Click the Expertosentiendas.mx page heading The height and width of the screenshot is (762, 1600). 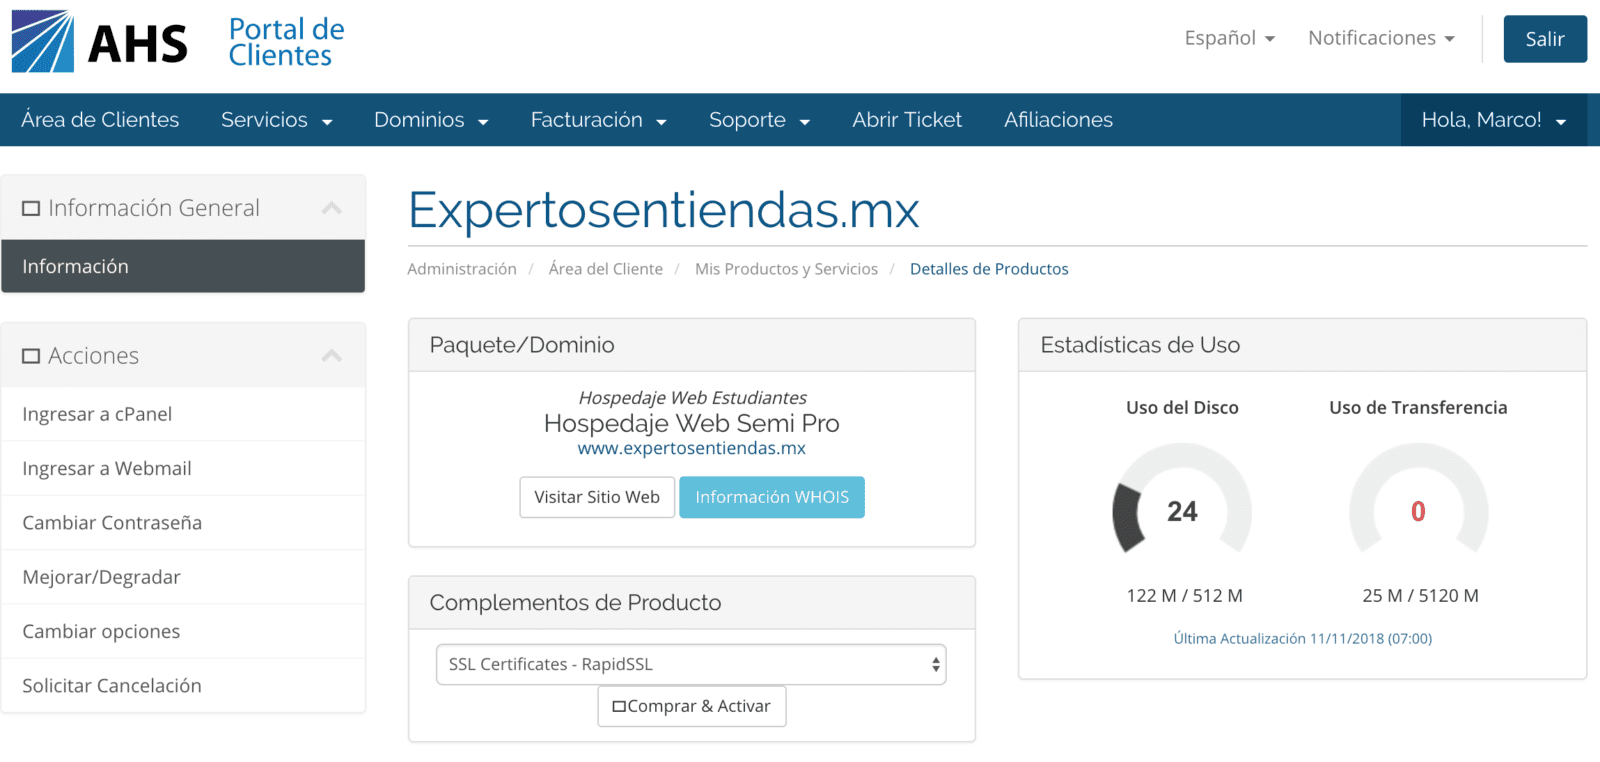click(x=663, y=210)
